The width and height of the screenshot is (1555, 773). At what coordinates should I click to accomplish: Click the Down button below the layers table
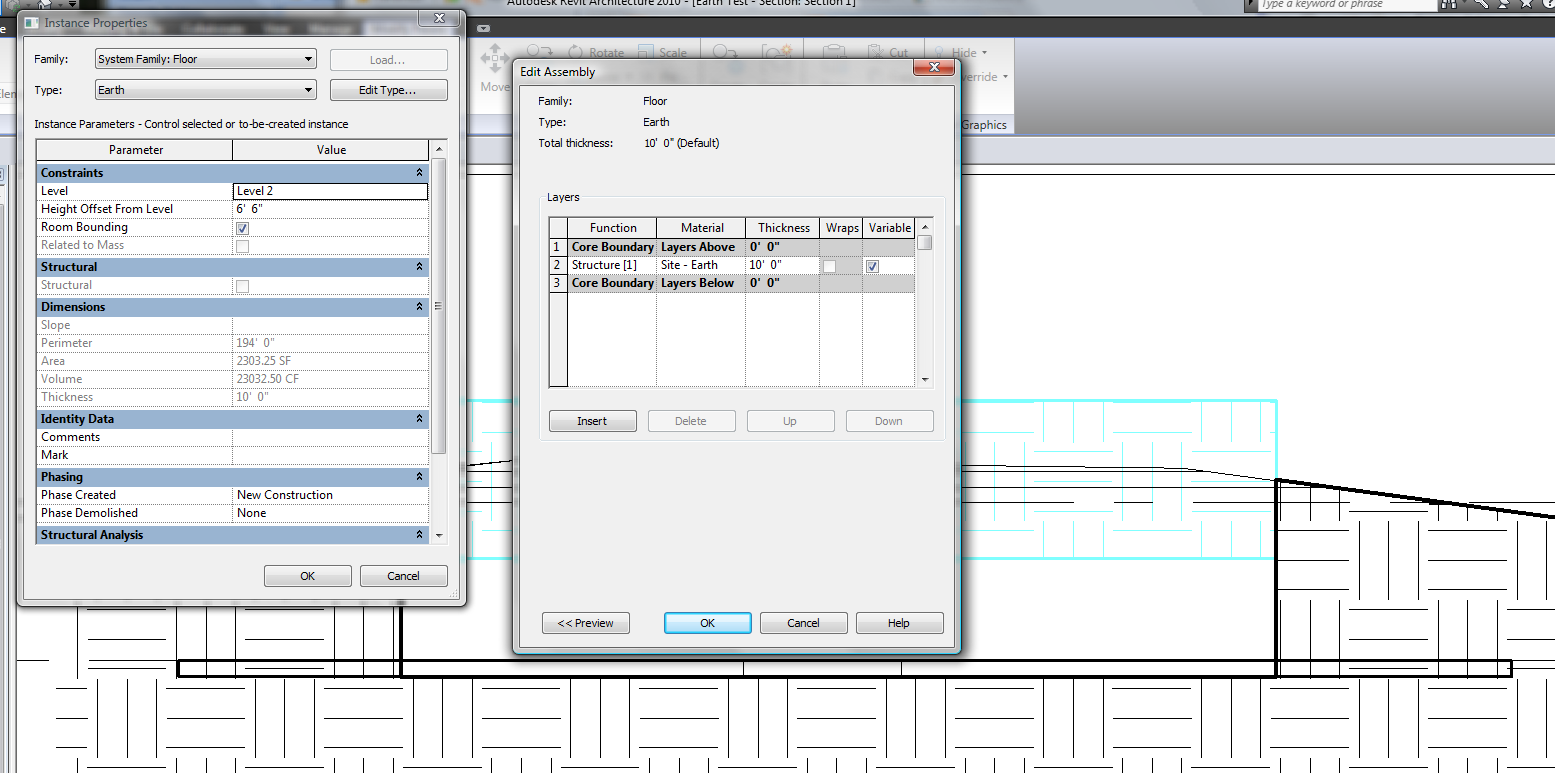point(889,421)
